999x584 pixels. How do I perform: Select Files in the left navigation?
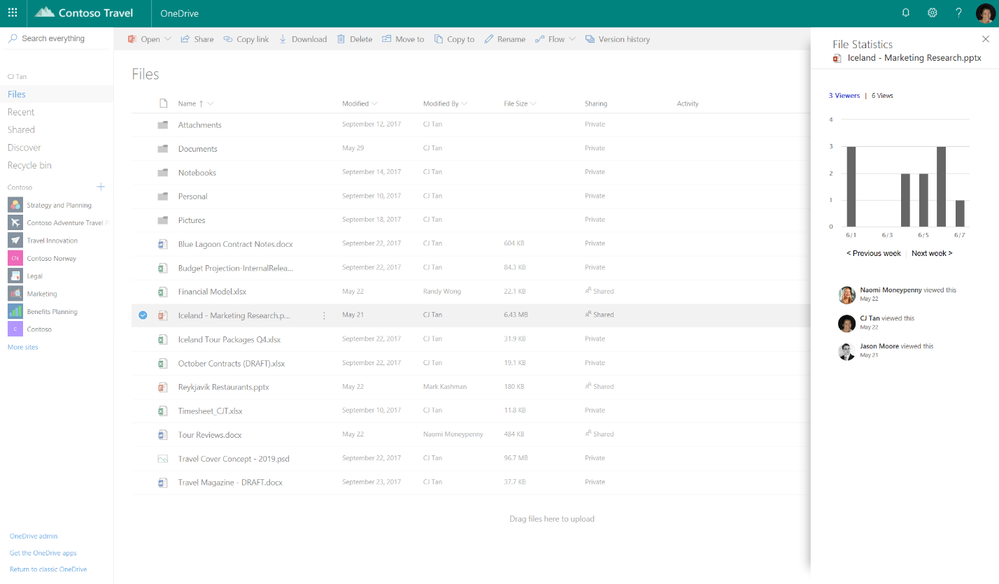(x=57, y=94)
